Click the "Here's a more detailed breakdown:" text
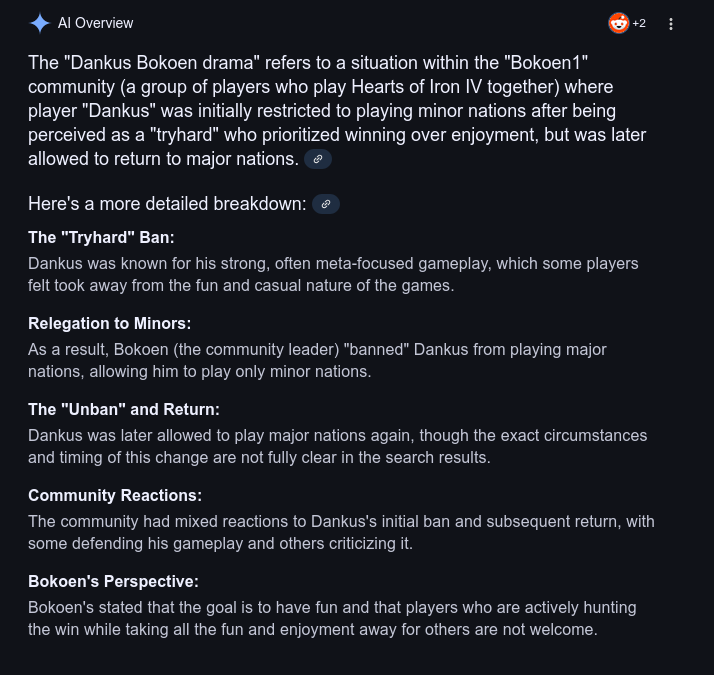 [167, 204]
